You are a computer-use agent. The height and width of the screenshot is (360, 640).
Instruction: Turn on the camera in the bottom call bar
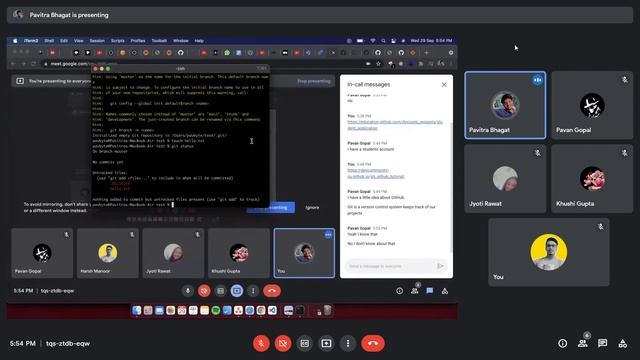coord(283,343)
